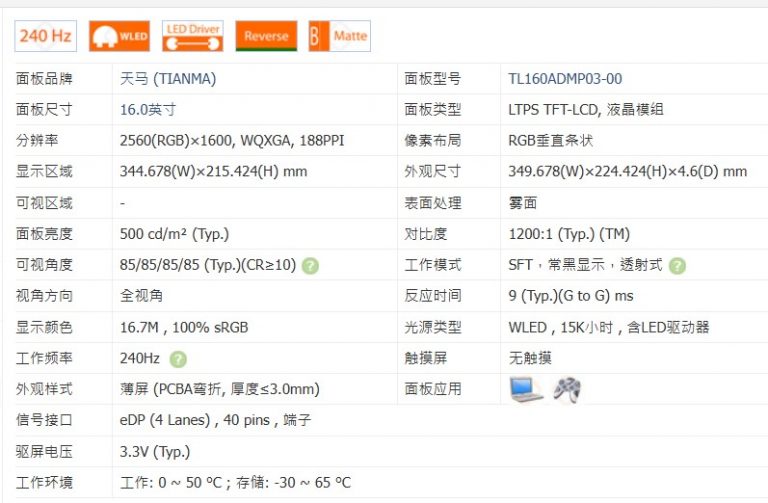Click help icon beside 240Hz working frequency
This screenshot has width=768, height=503.
178,359
